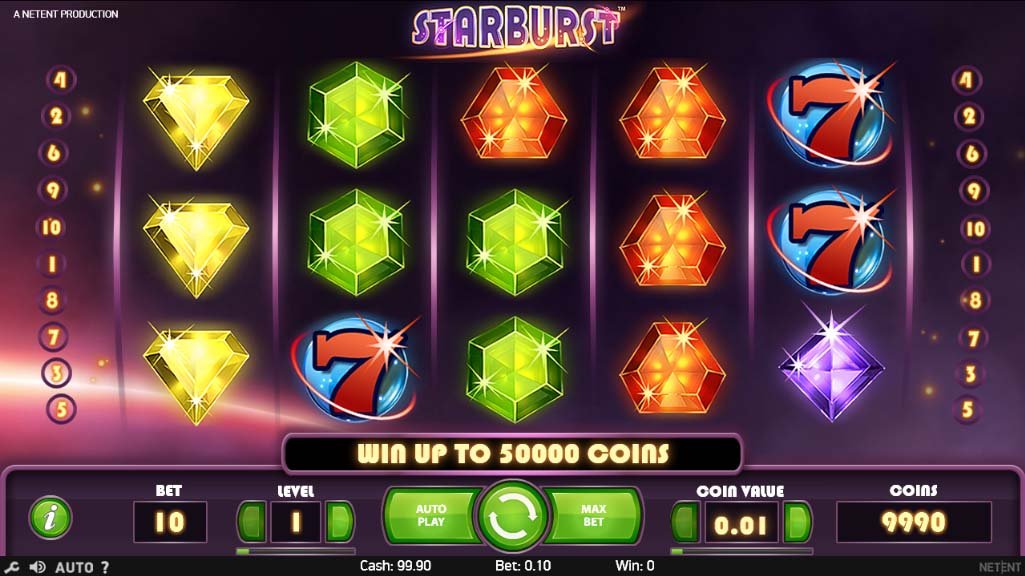1025x576 pixels.
Task: Mute sound using the speaker icon
Action: coord(38,567)
